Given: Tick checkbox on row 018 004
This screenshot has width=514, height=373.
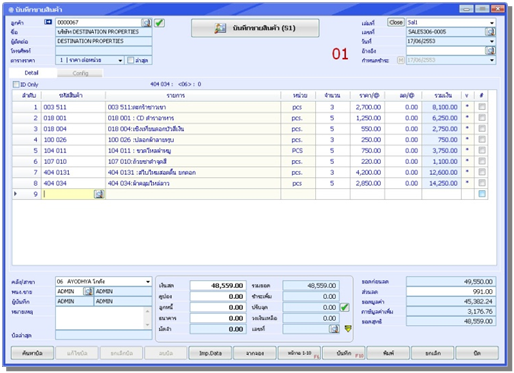Looking at the screenshot, I should point(482,129).
